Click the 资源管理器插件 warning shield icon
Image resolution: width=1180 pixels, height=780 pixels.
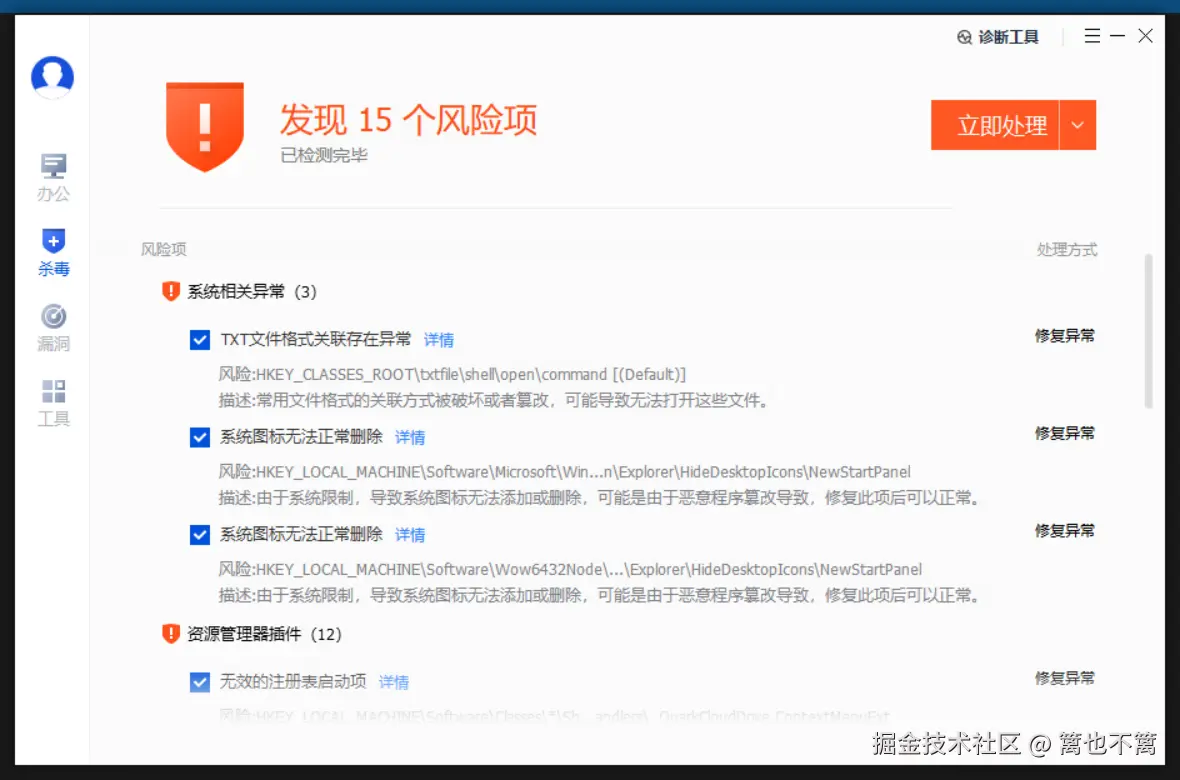(x=171, y=634)
